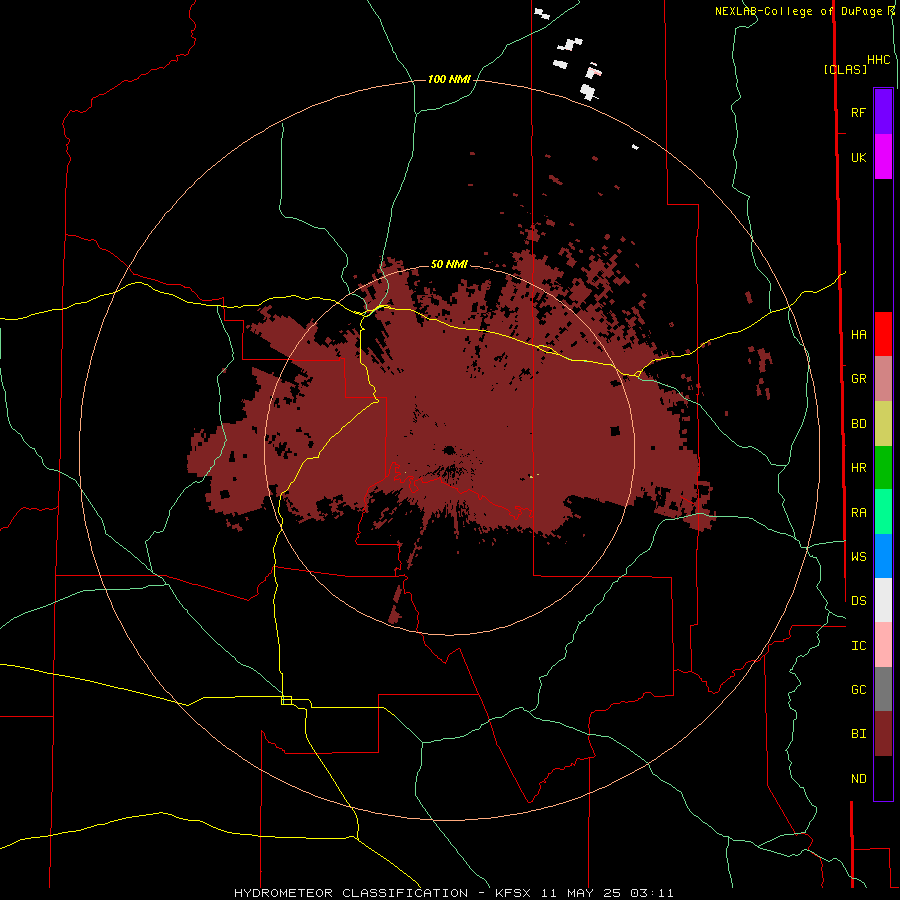The image size is (900, 900).
Task: Click the small yellow pixel in the echo
Action: [x=532, y=476]
